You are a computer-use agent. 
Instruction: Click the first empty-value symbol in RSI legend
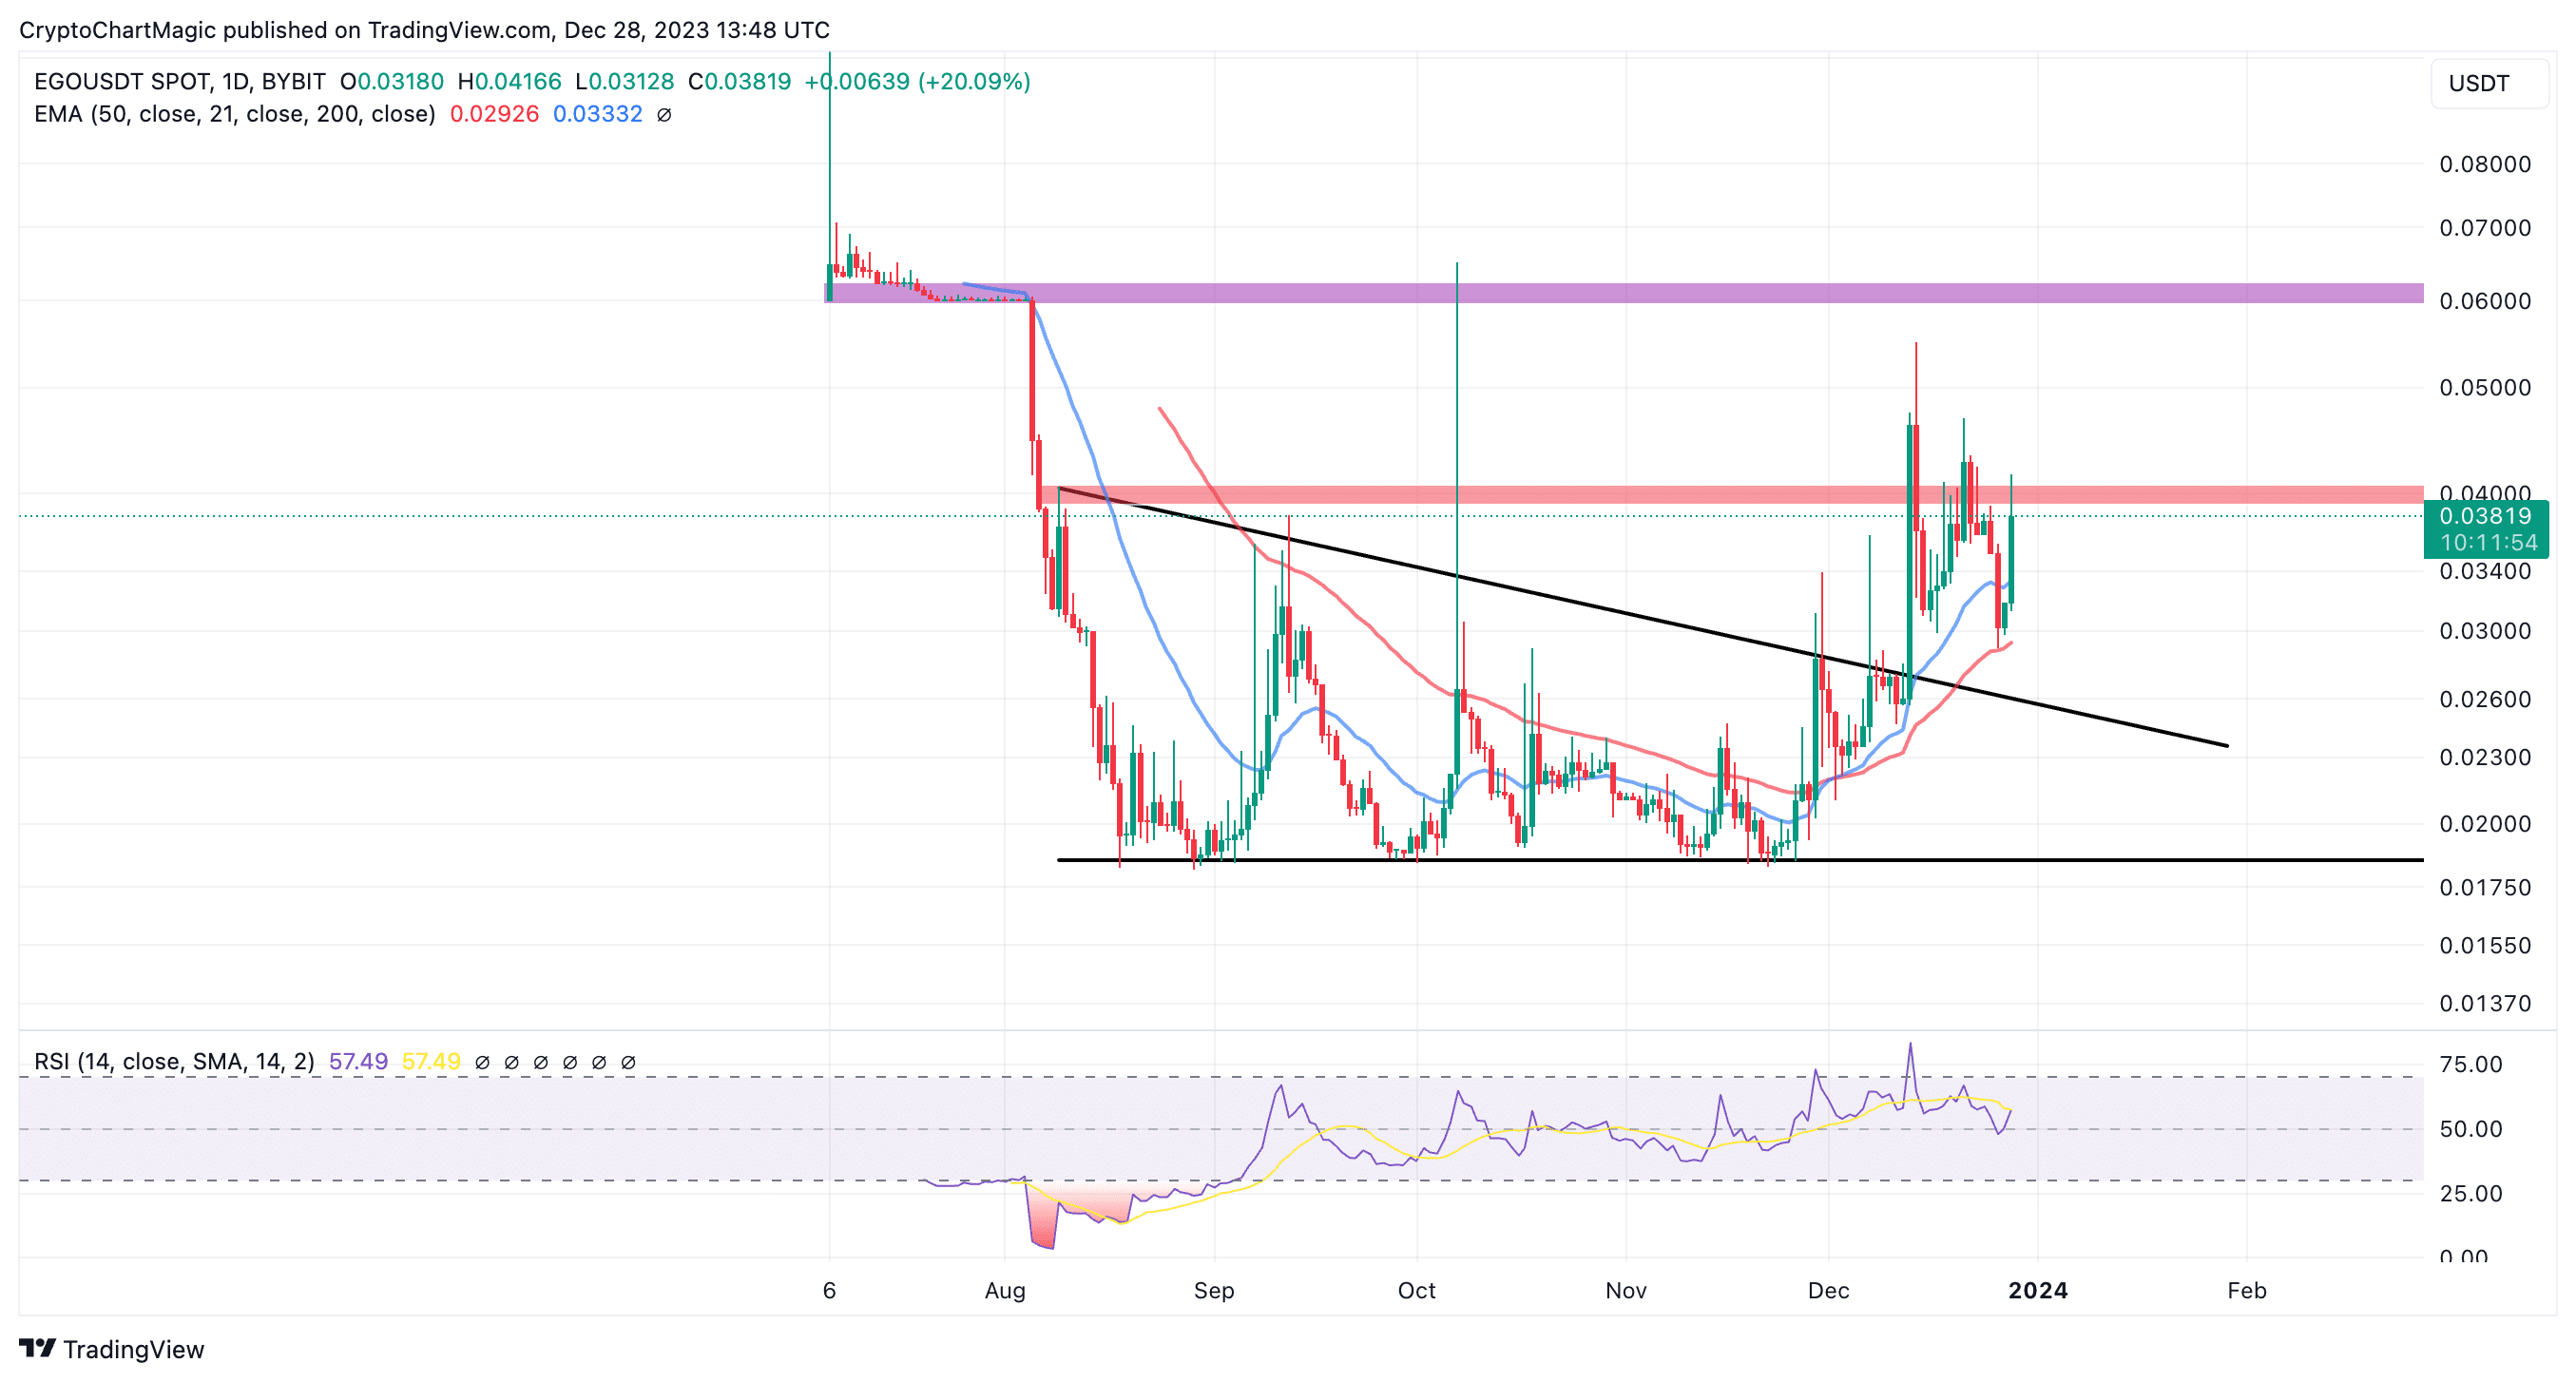(x=482, y=1062)
